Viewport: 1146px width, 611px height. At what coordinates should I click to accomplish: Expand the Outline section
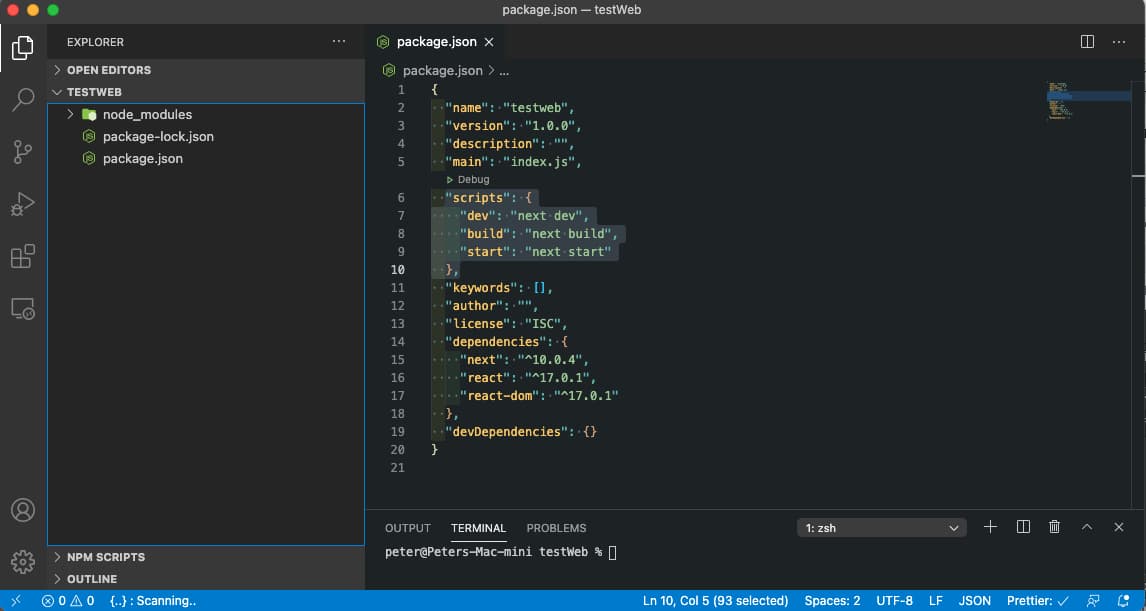(206, 579)
